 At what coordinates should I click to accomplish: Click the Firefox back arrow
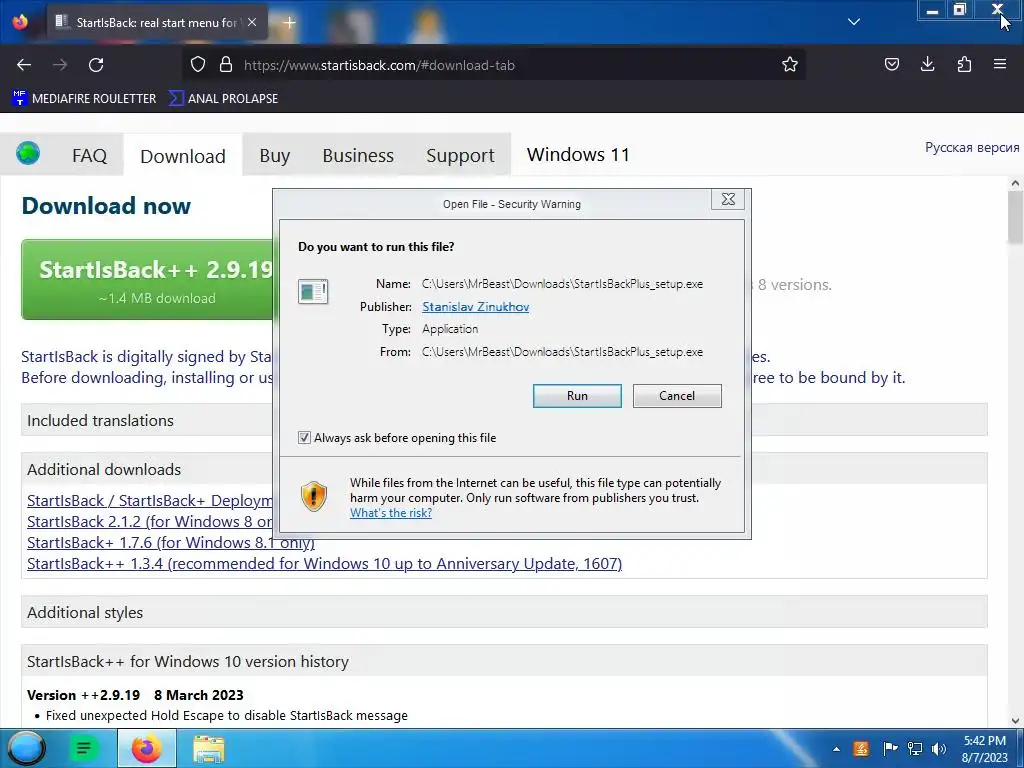(x=24, y=65)
